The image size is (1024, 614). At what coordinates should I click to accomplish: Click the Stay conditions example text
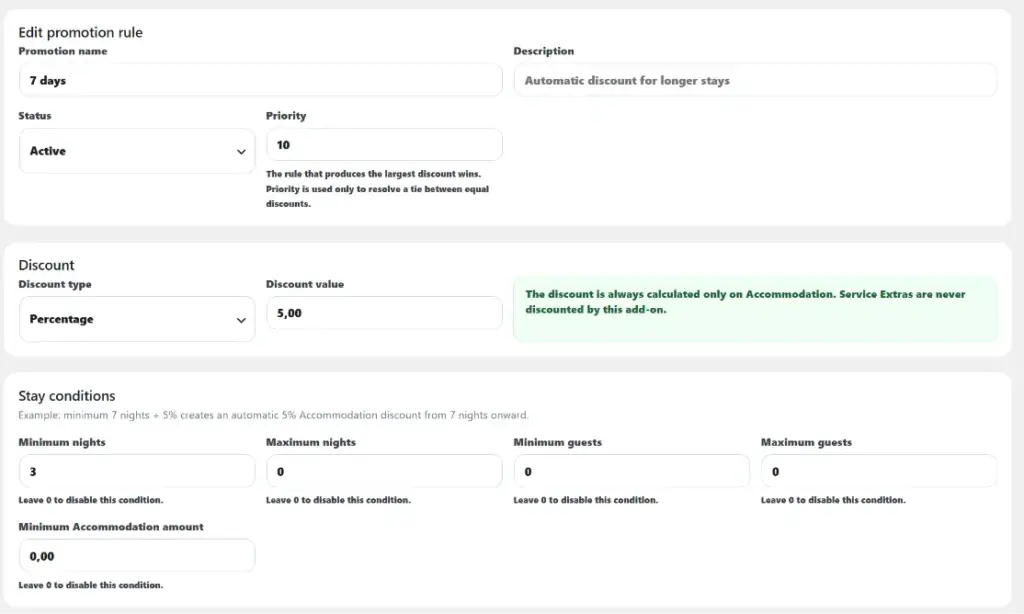[x=273, y=415]
